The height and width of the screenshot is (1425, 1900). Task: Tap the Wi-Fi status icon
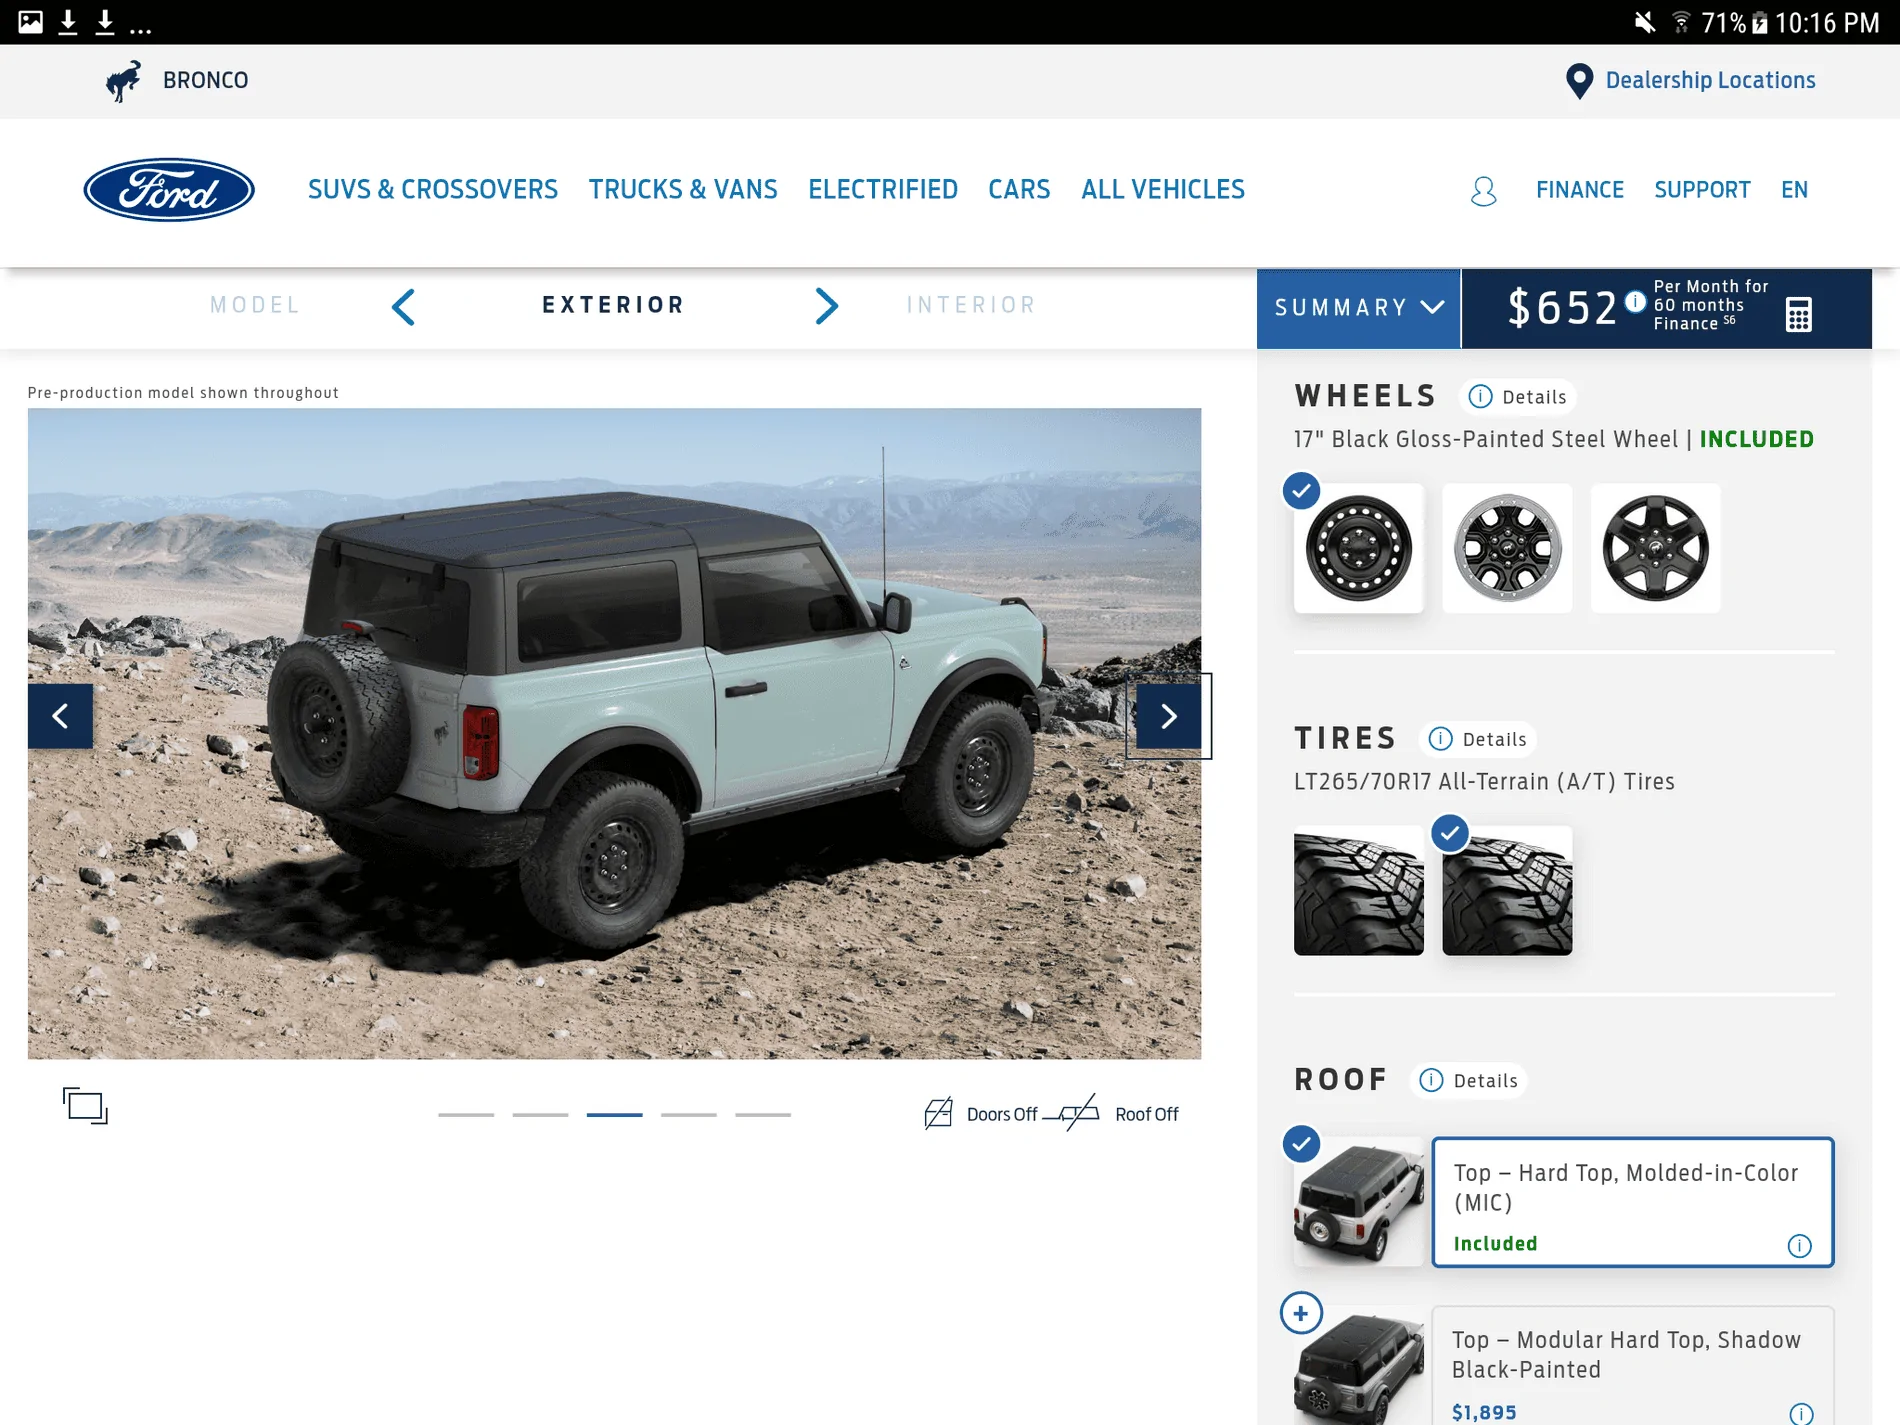pyautogui.click(x=1682, y=22)
